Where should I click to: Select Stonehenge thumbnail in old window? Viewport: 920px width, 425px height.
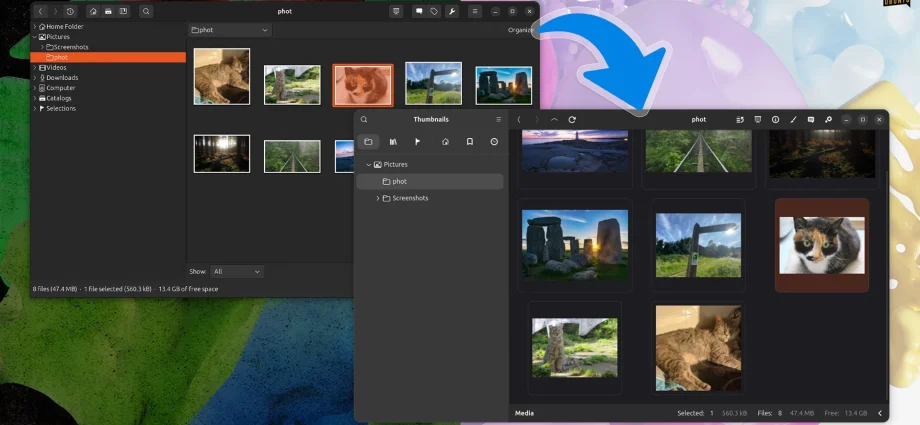[x=504, y=86]
